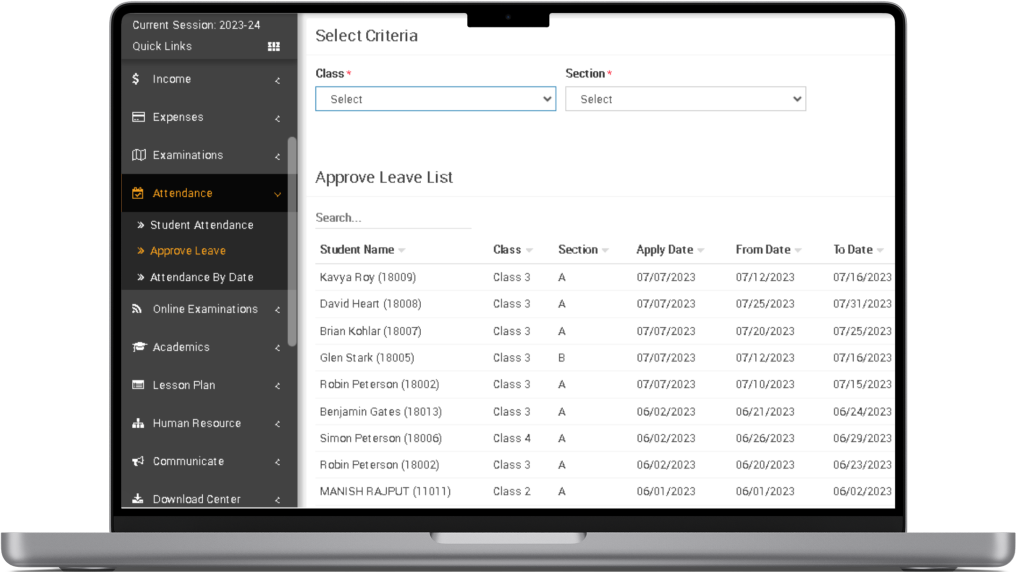1016x572 pixels.
Task: Click Apply Date 06/01/2023 cell
Action: (x=666, y=492)
